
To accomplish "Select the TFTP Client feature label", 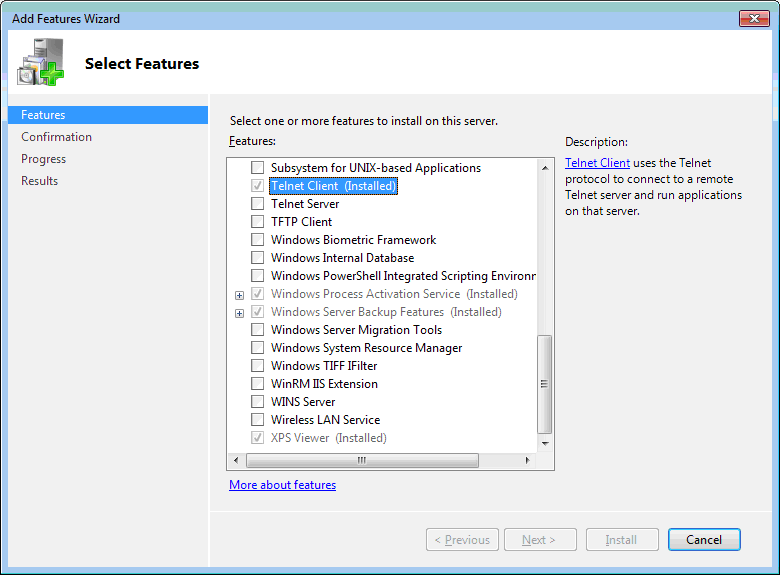I will tap(301, 222).
